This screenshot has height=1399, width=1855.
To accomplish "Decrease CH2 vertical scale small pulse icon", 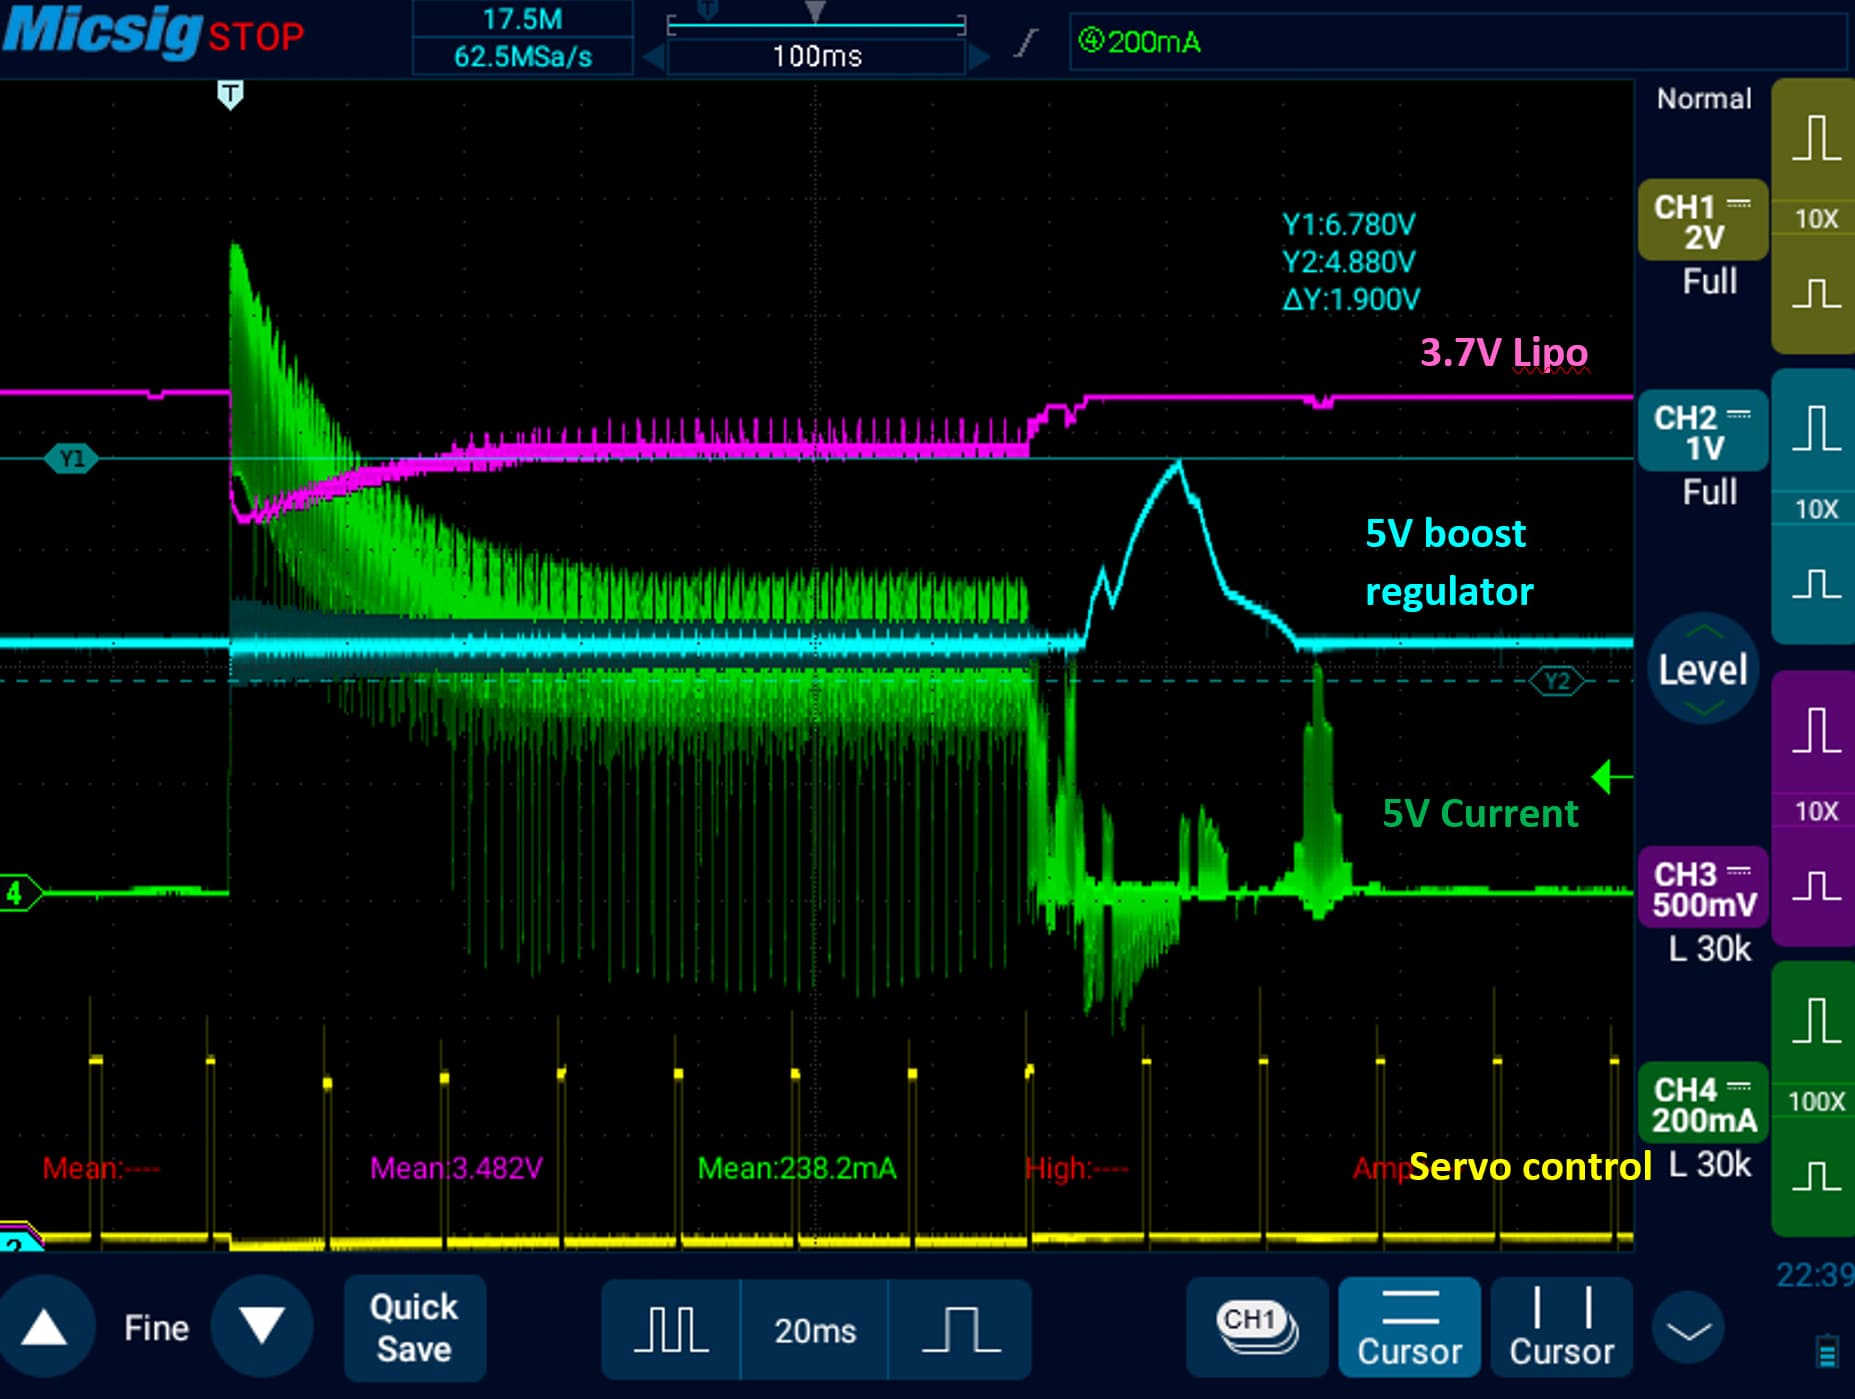I will (1815, 582).
